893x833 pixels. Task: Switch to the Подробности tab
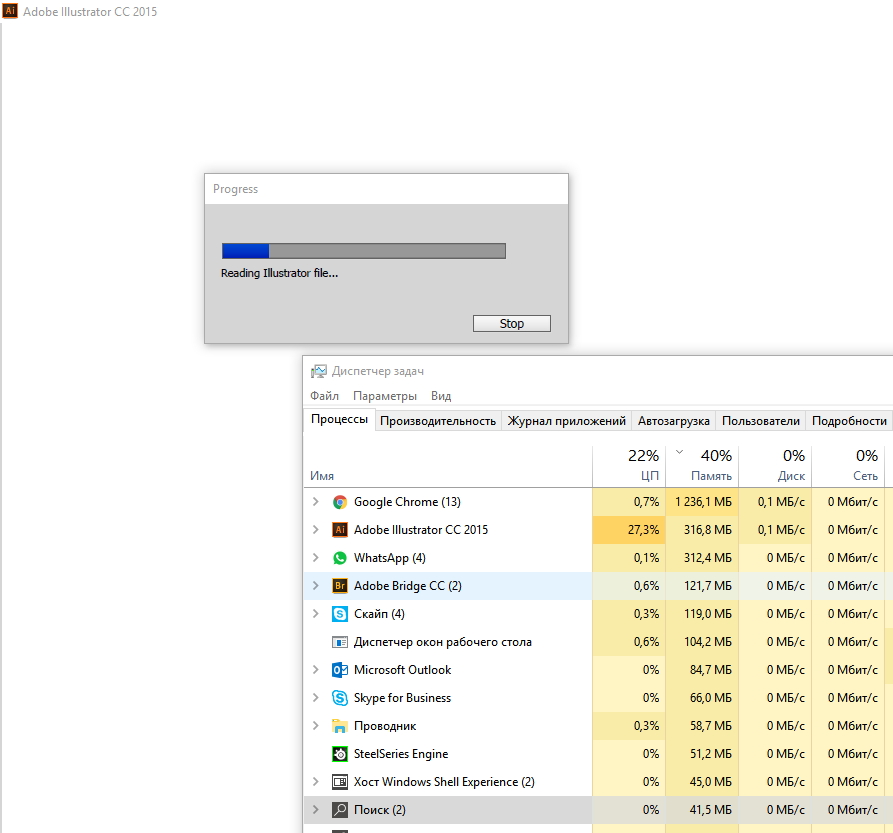(849, 421)
